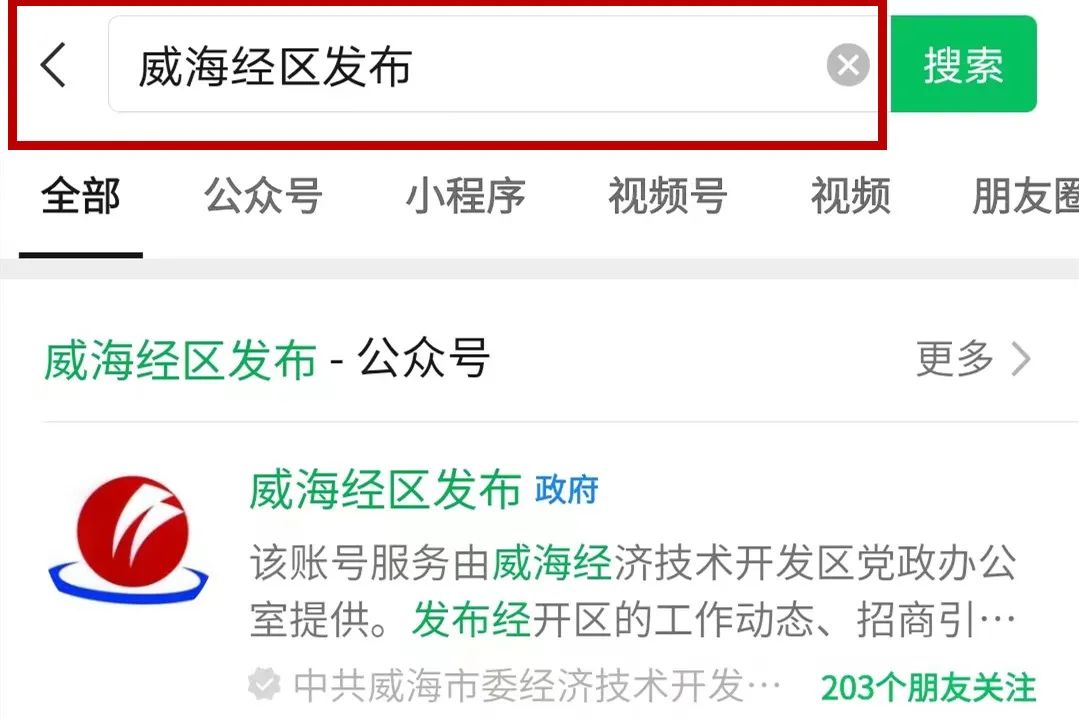This screenshot has height=719, width=1079.
Task: Tap the back arrow icon
Action: click(54, 65)
